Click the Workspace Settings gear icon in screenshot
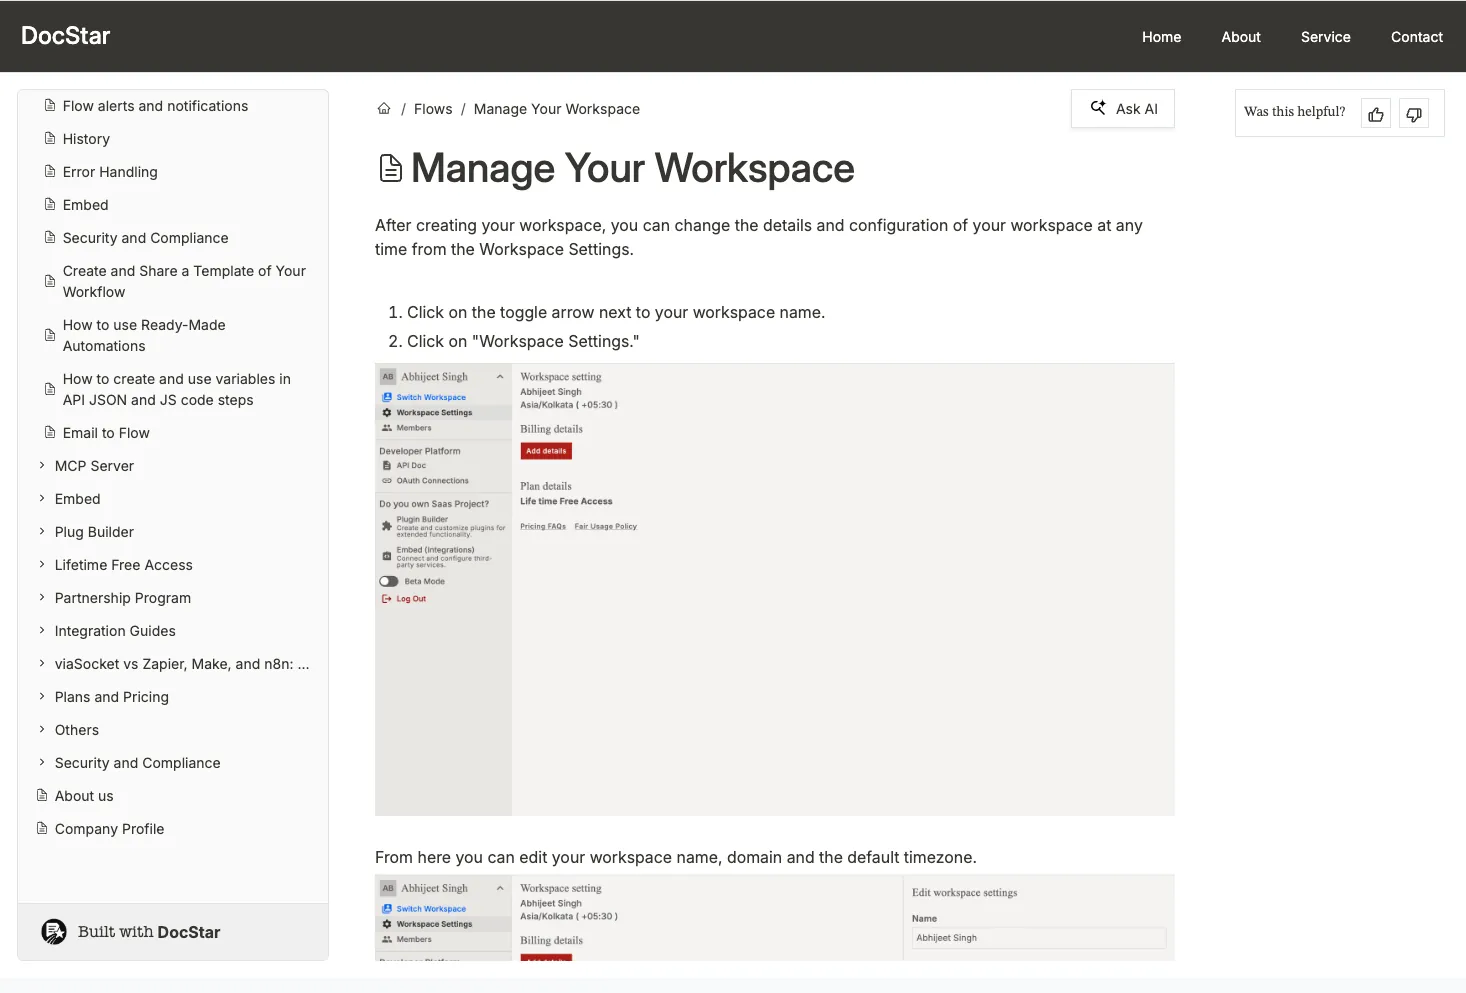This screenshot has width=1466, height=993. [x=387, y=412]
